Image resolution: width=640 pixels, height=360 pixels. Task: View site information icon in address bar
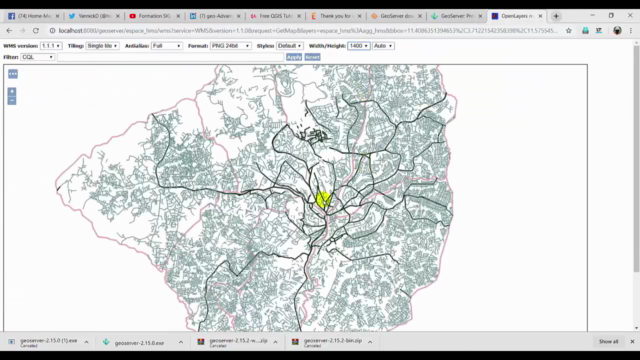click(52, 31)
